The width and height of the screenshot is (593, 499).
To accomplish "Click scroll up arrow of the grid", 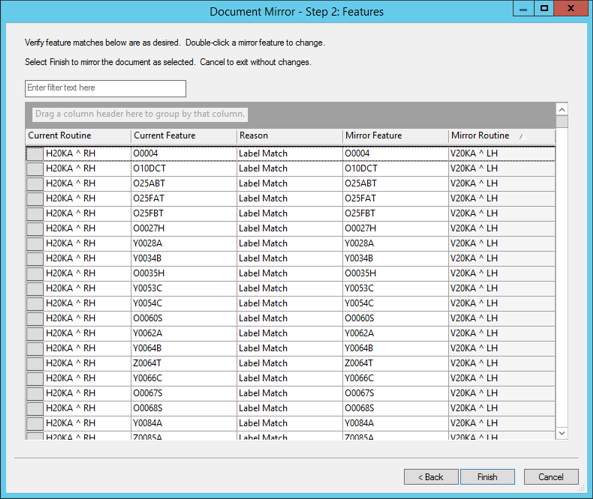I will point(562,109).
